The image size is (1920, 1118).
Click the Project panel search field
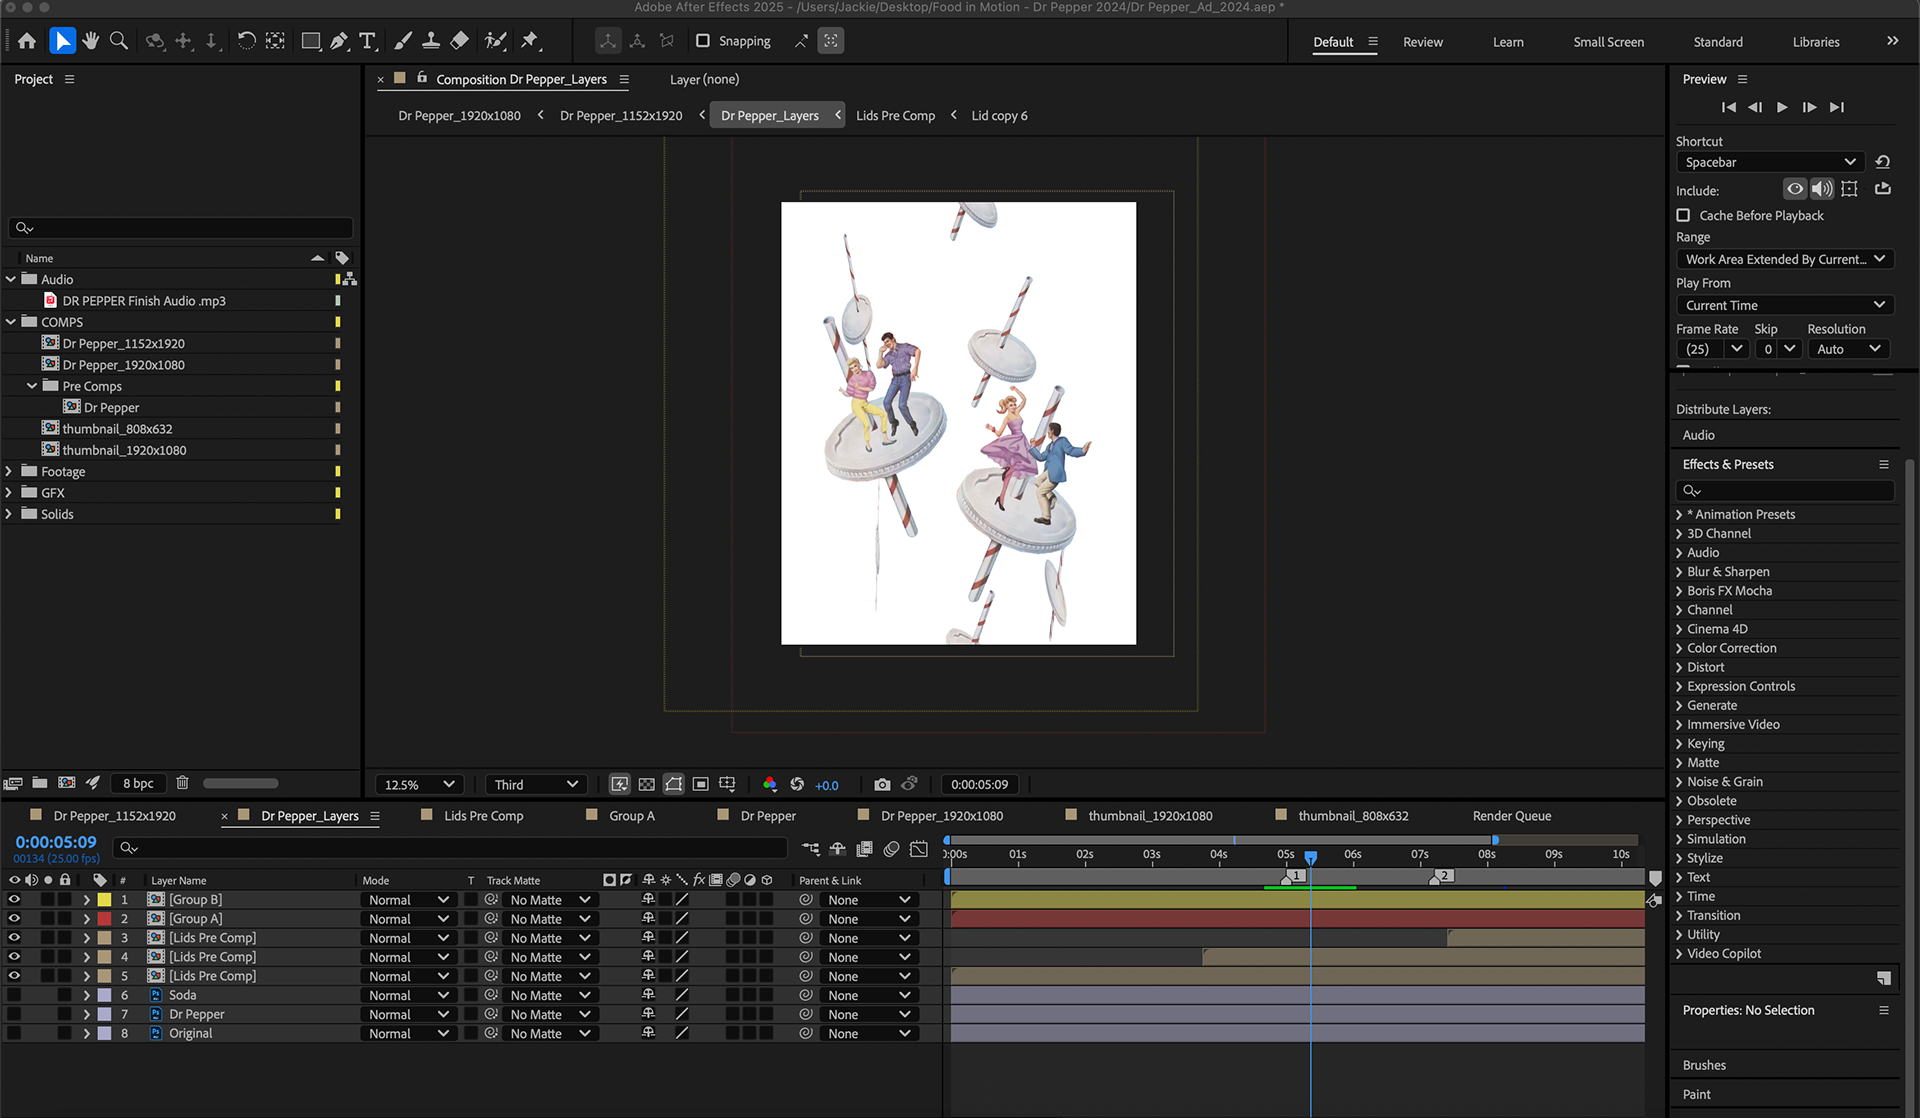coord(181,228)
